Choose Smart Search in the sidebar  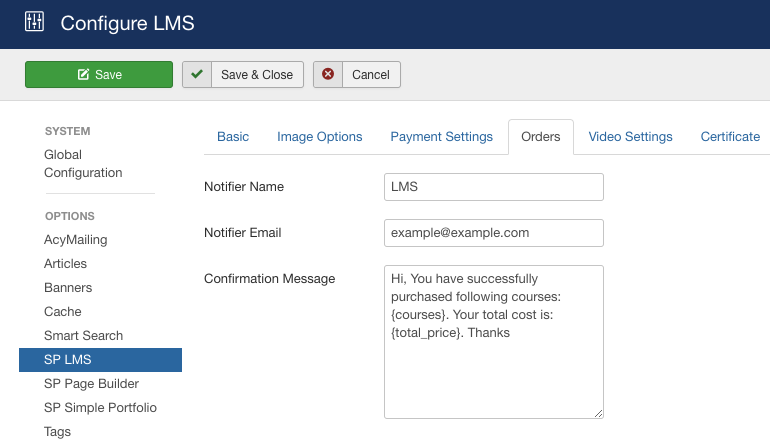coord(83,336)
